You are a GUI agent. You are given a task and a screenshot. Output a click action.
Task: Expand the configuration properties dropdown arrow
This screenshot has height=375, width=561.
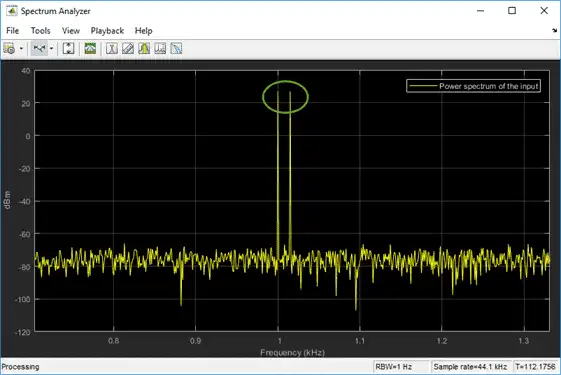(21, 48)
